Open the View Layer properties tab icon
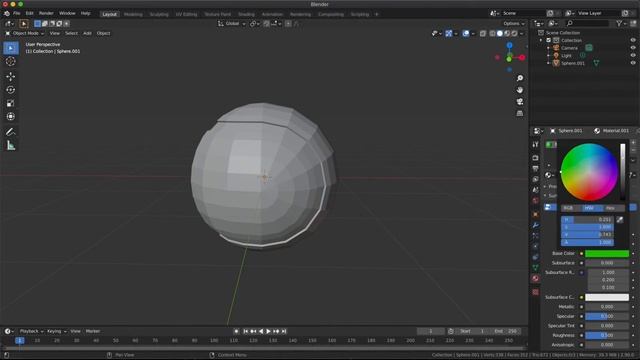640x360 pixels. (x=536, y=179)
